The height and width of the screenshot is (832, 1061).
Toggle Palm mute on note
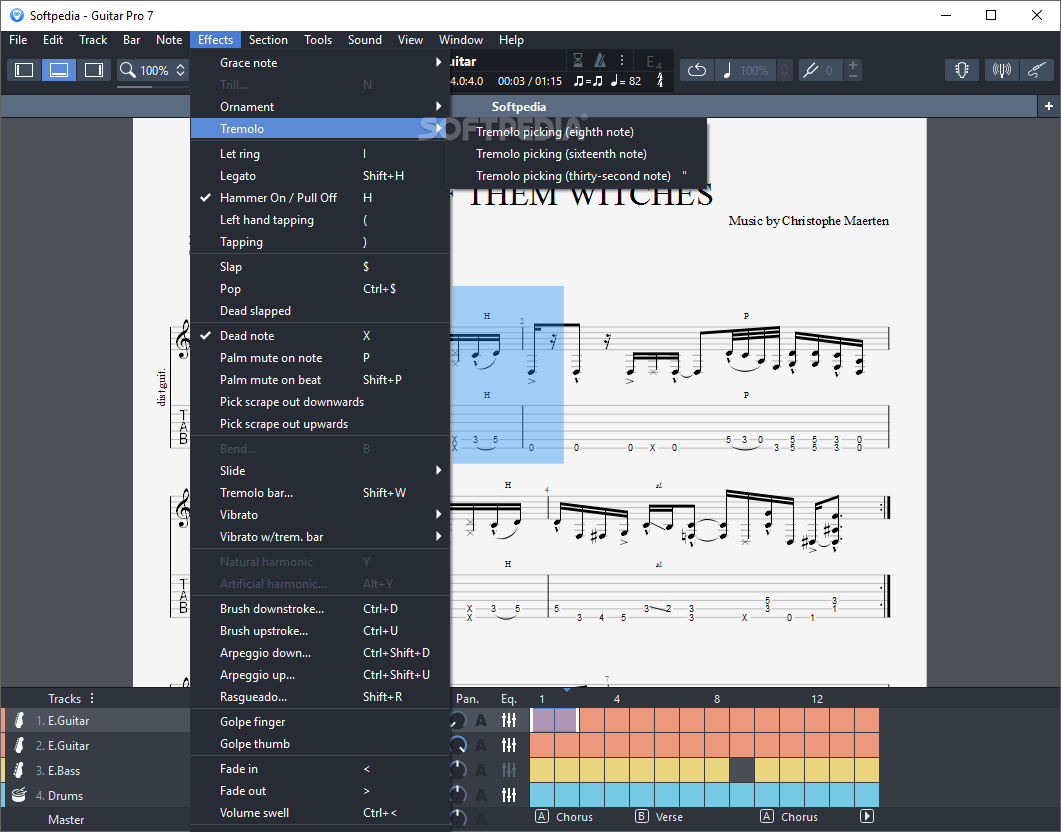pos(320,358)
